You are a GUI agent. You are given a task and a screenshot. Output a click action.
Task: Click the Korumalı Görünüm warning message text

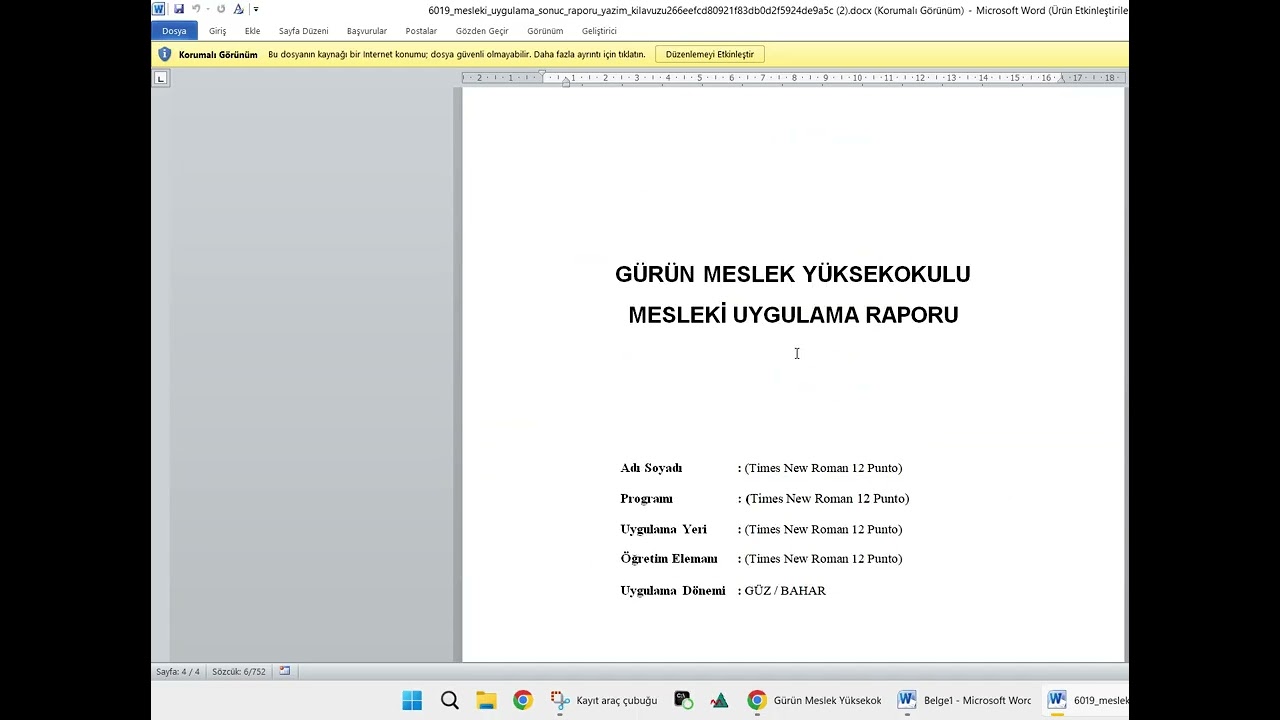click(457, 54)
